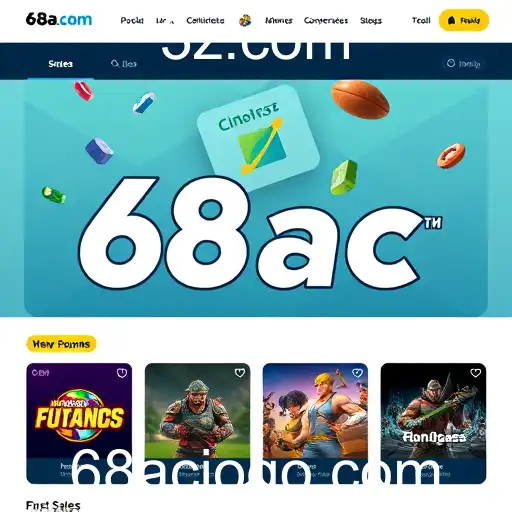
Task: Click the colorful ball icon in navigation
Action: pos(245,21)
